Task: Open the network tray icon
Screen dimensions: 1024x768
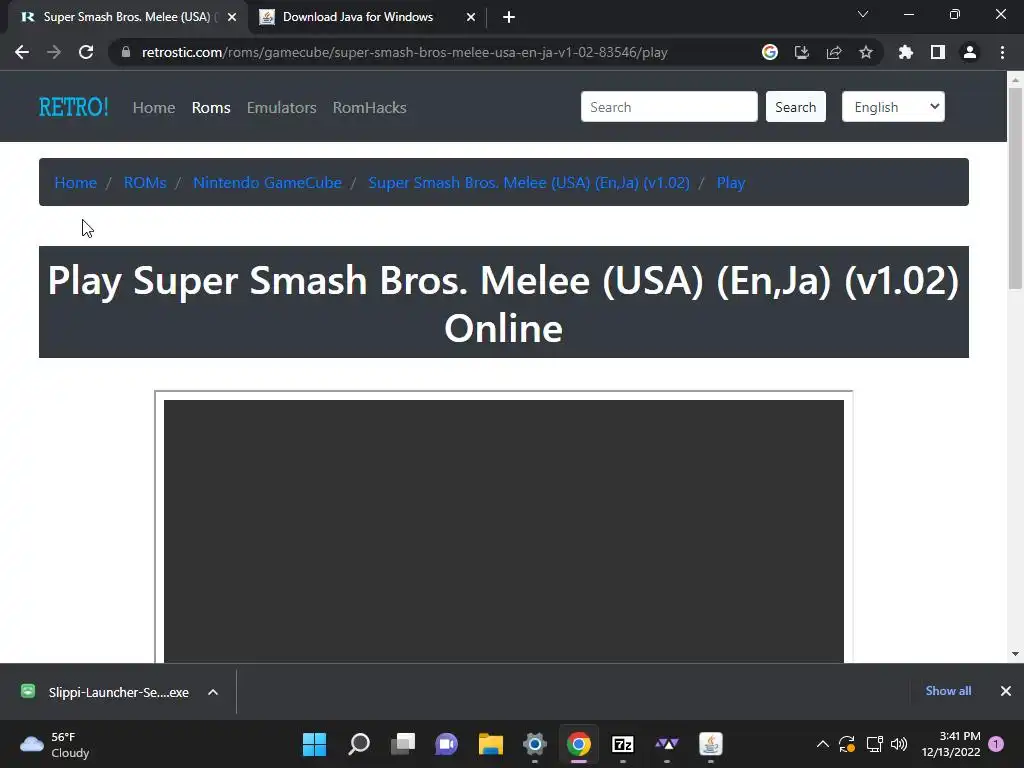Action: (874, 744)
